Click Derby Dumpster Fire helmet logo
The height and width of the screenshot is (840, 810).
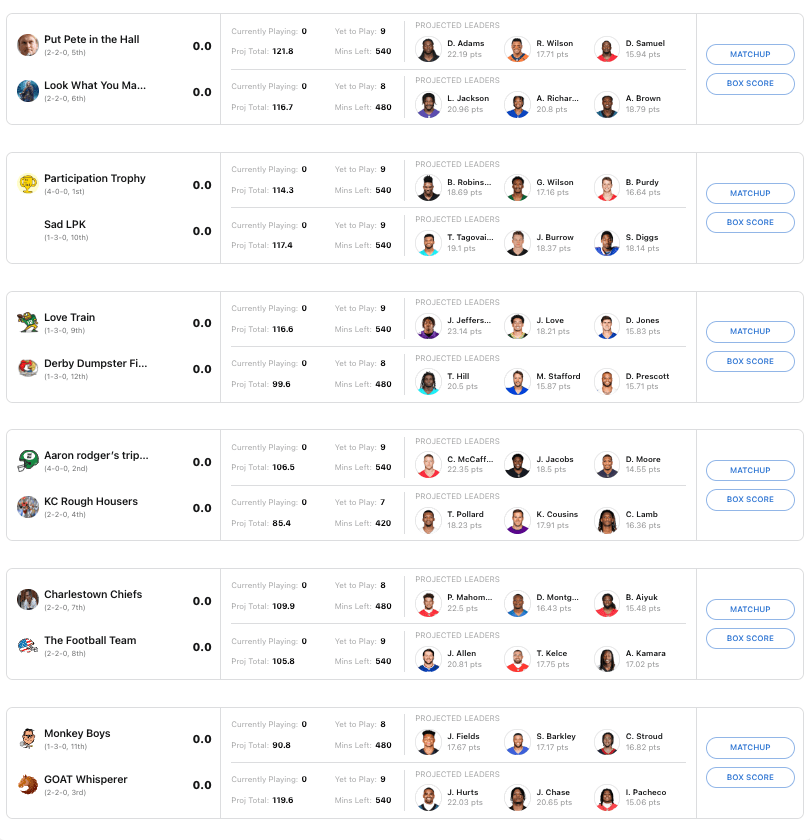click(28, 368)
